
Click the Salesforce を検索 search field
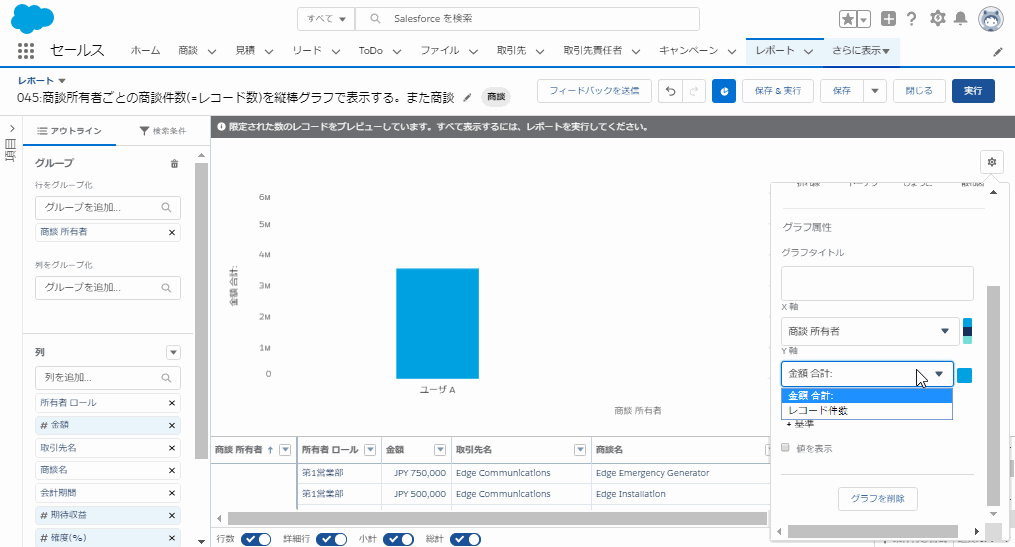pyautogui.click(x=528, y=19)
